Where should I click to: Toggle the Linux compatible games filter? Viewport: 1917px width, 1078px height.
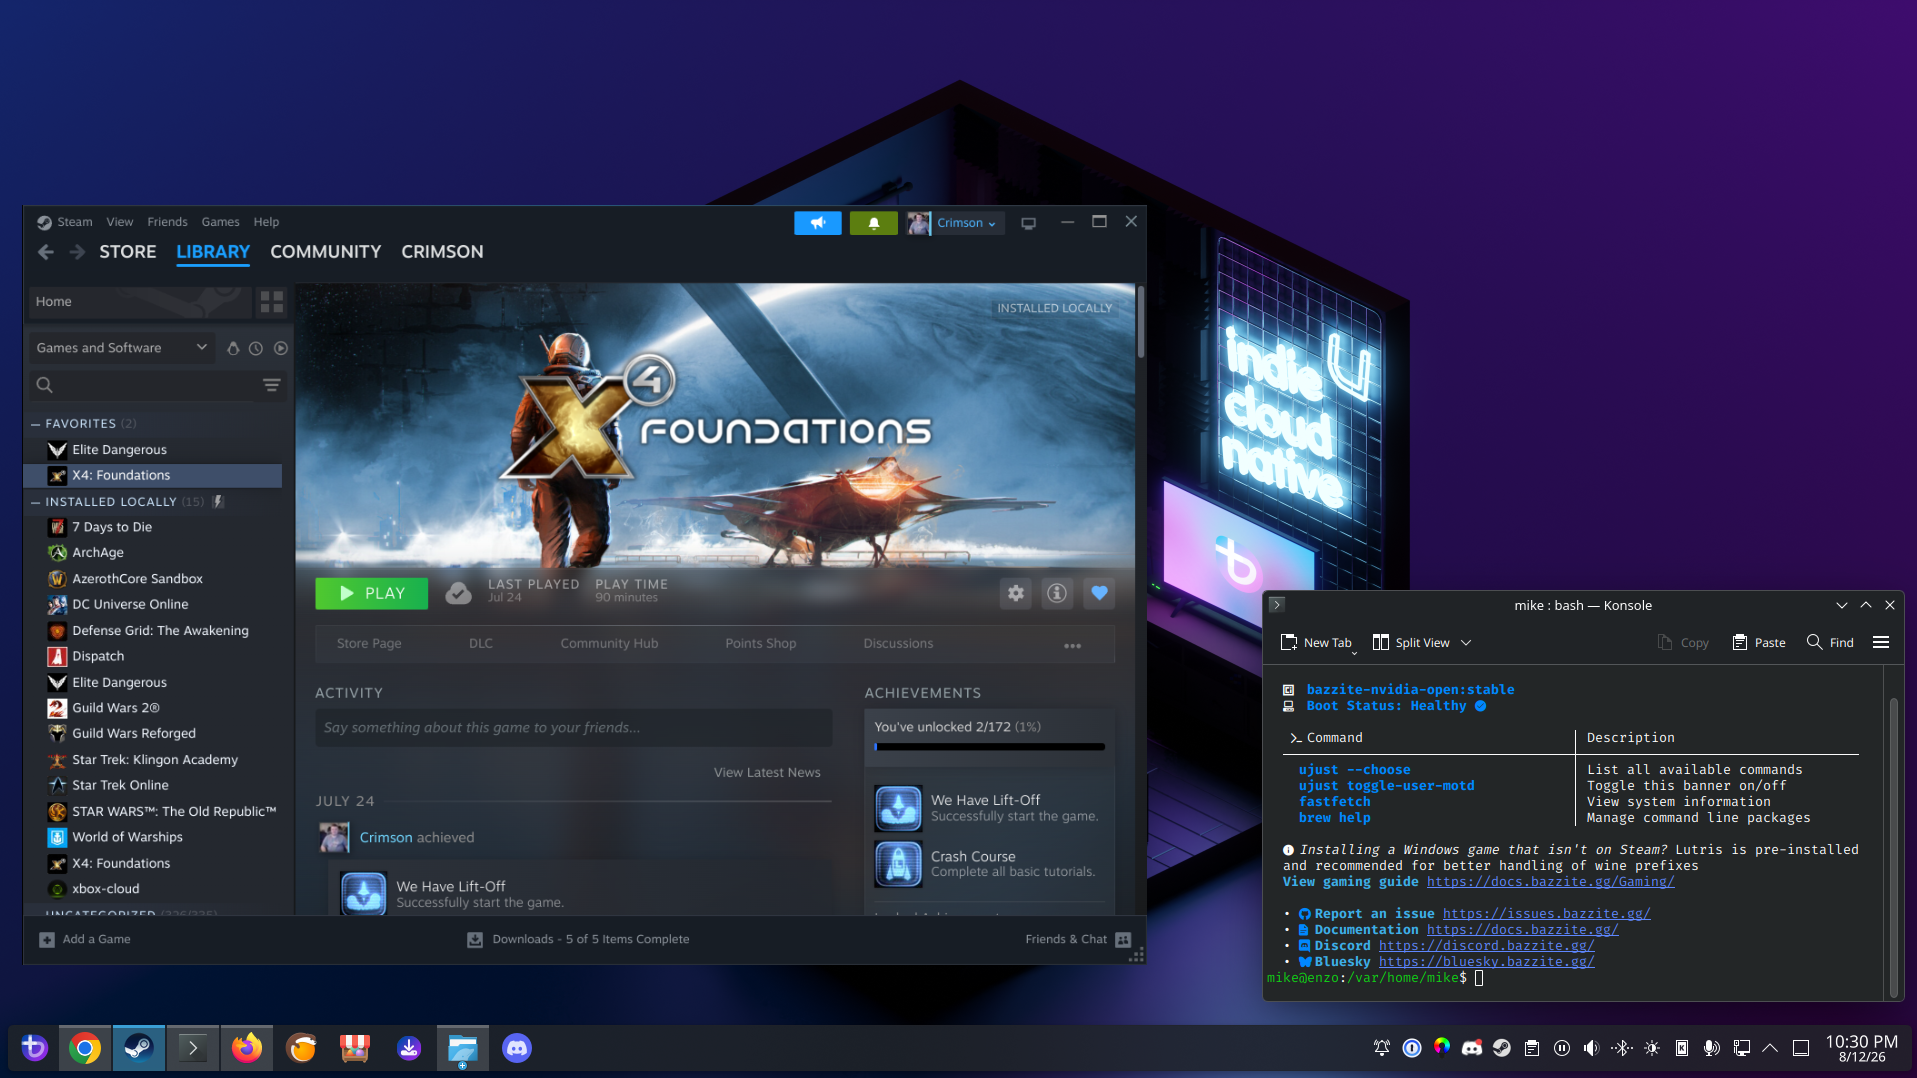[233, 348]
